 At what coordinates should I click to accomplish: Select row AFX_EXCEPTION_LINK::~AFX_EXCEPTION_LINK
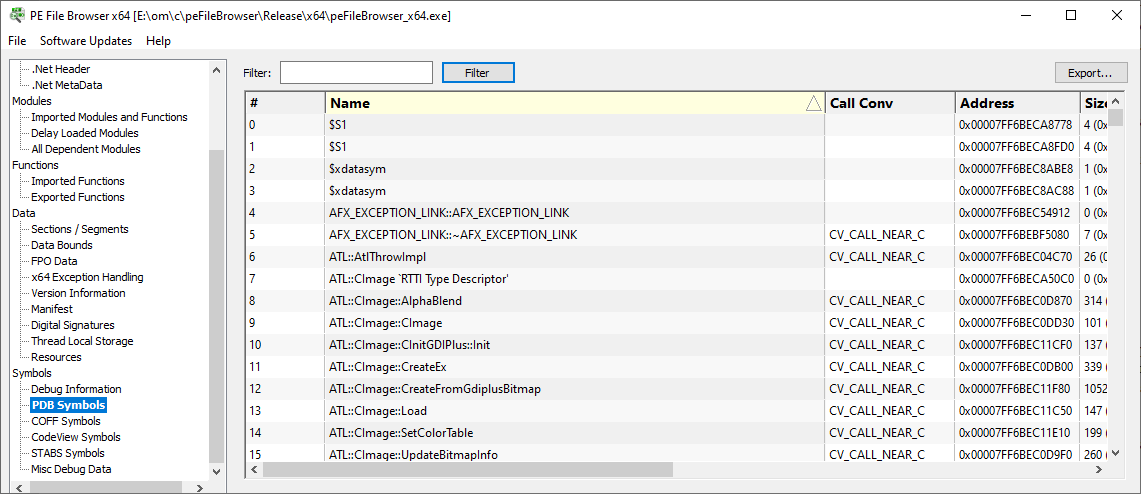pos(677,235)
